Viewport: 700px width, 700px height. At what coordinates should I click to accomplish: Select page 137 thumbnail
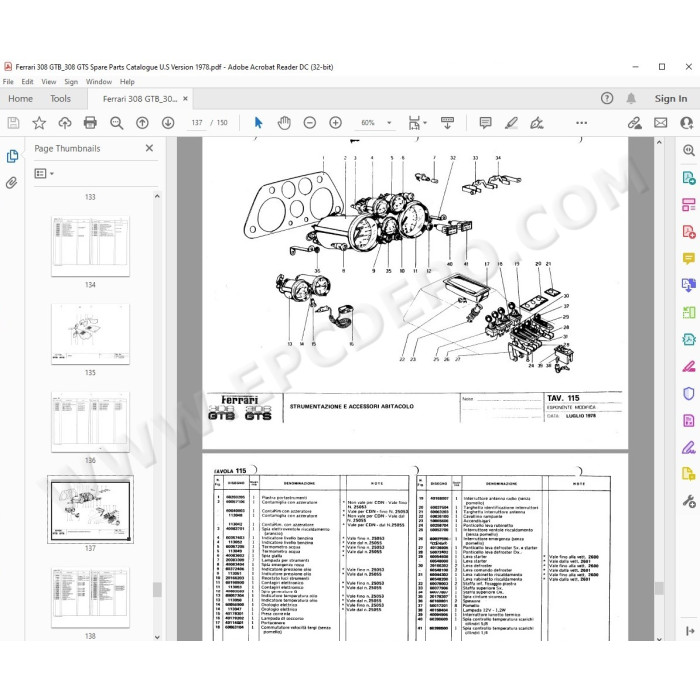(x=90, y=509)
